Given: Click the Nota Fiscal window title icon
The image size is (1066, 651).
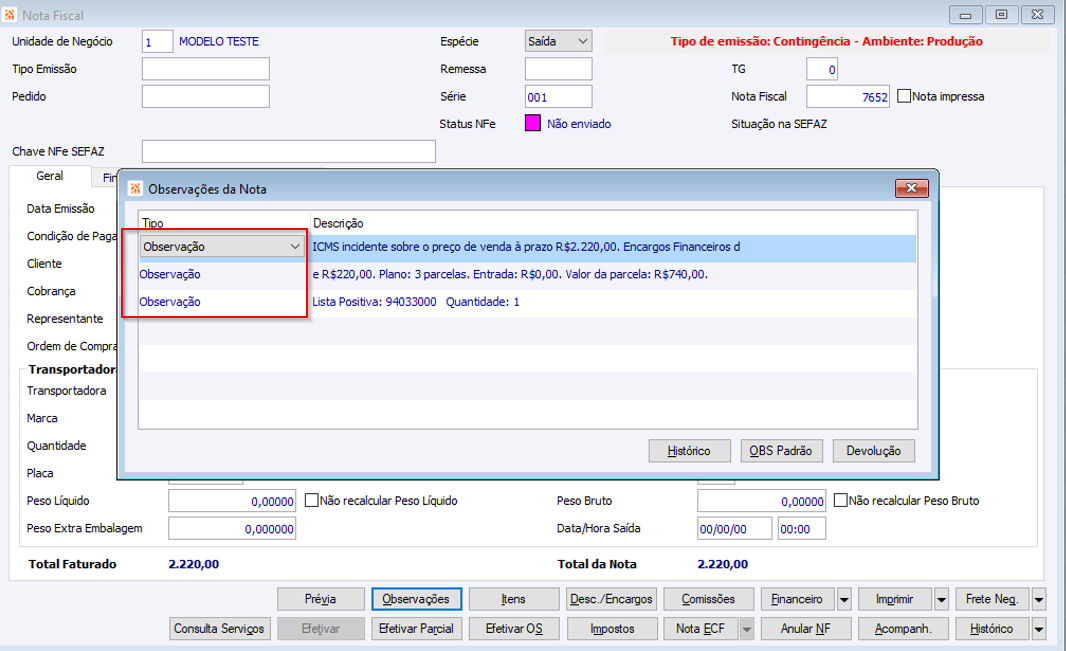Looking at the screenshot, I should coord(10,14).
